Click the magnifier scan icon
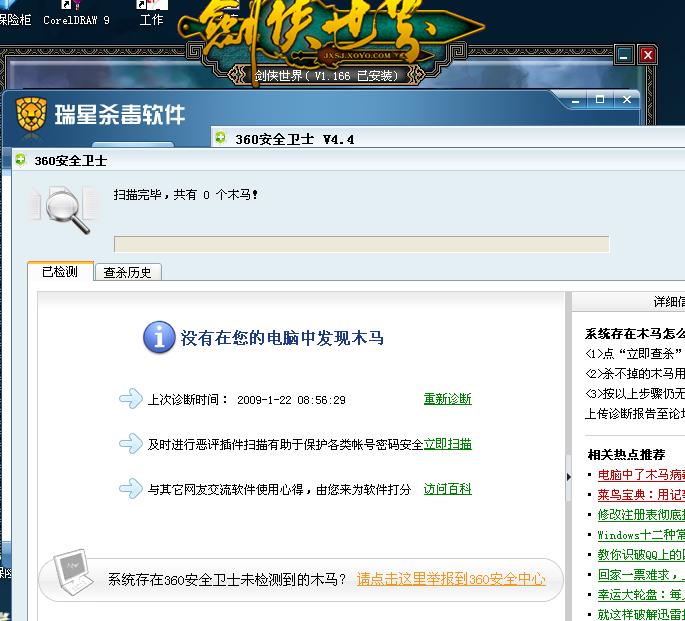This screenshot has height=621, width=685. (x=68, y=213)
